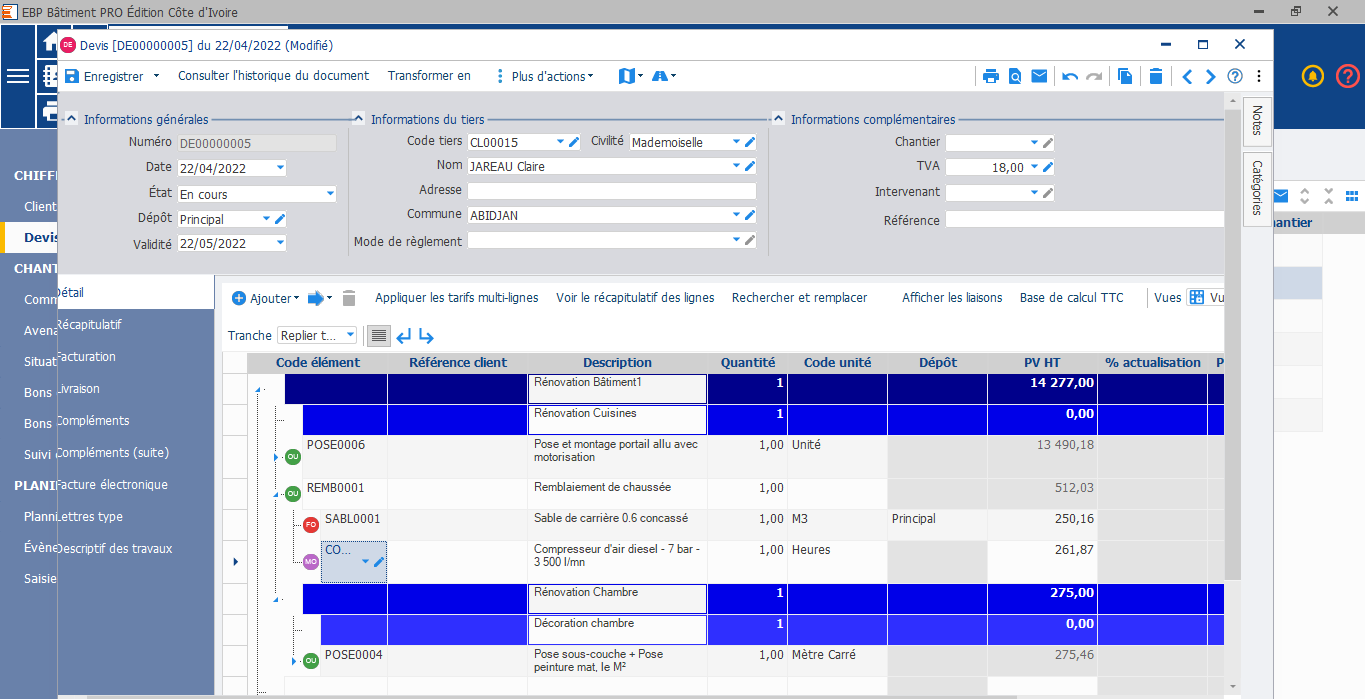Viewport: 1365px width, 699px height.
Task: Click the pencil icon next to Code tiers
Action: tap(574, 142)
